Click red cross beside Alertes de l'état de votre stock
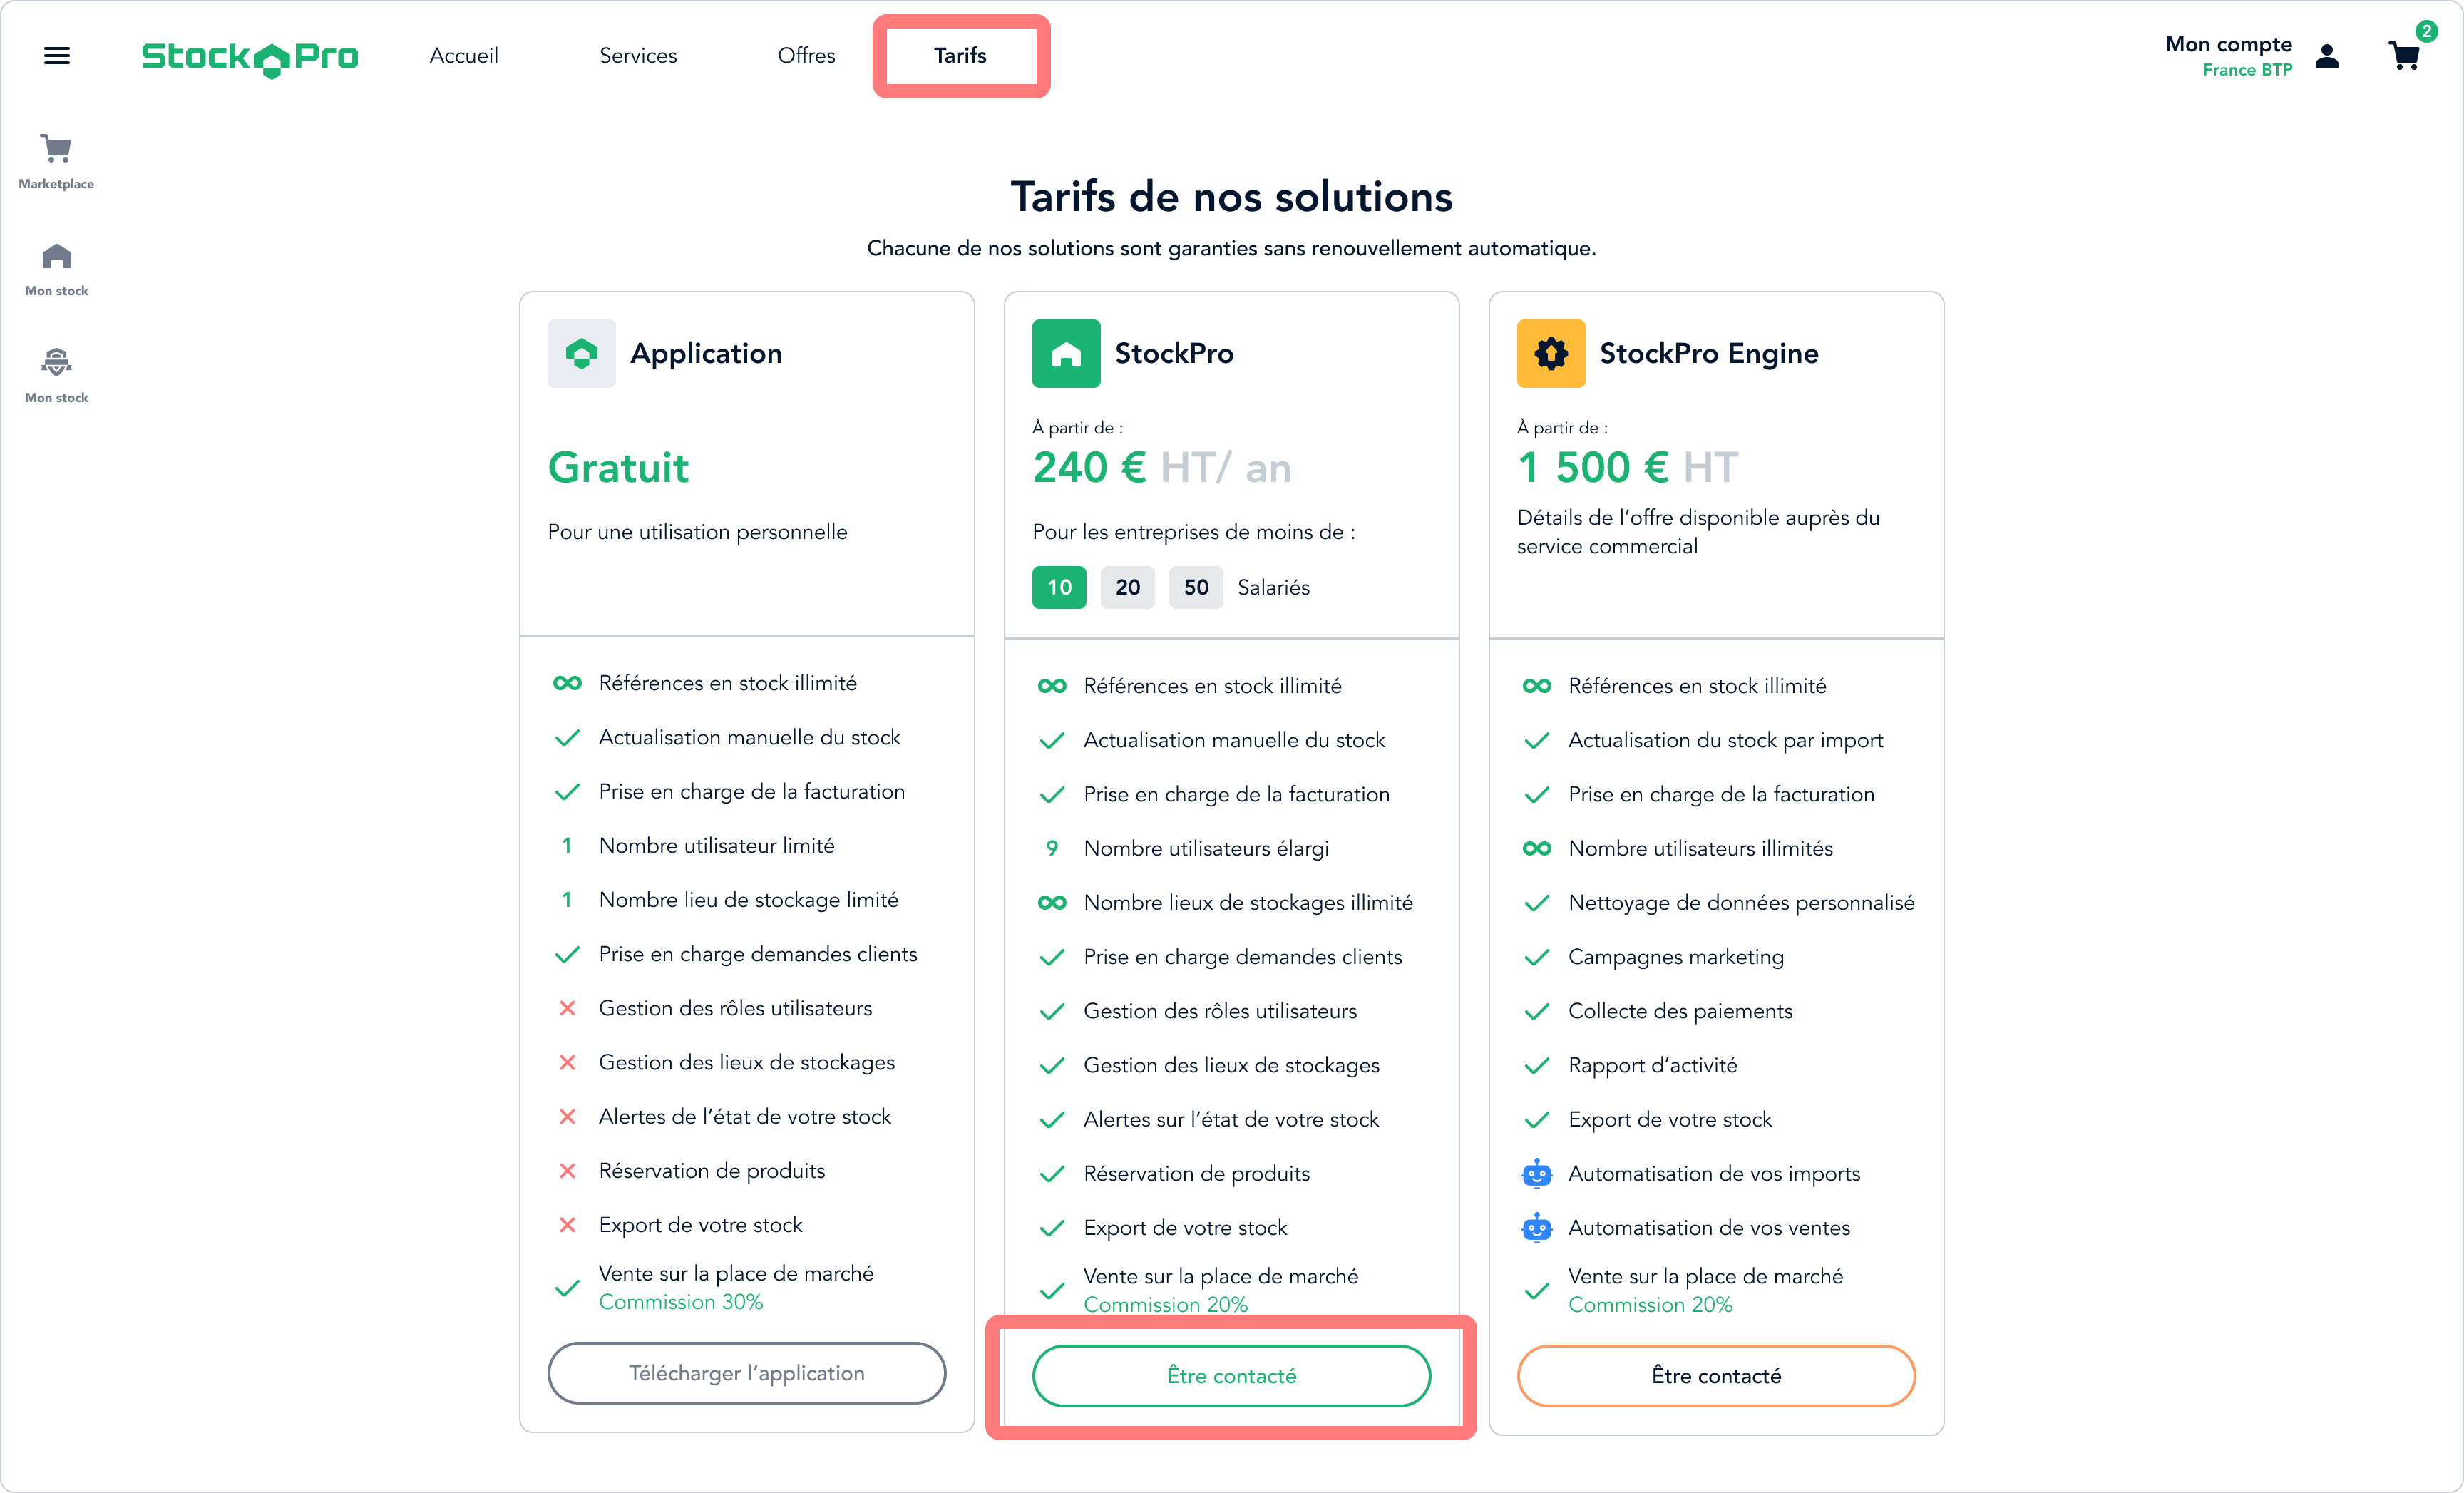The height and width of the screenshot is (1493, 2464). 567,1117
